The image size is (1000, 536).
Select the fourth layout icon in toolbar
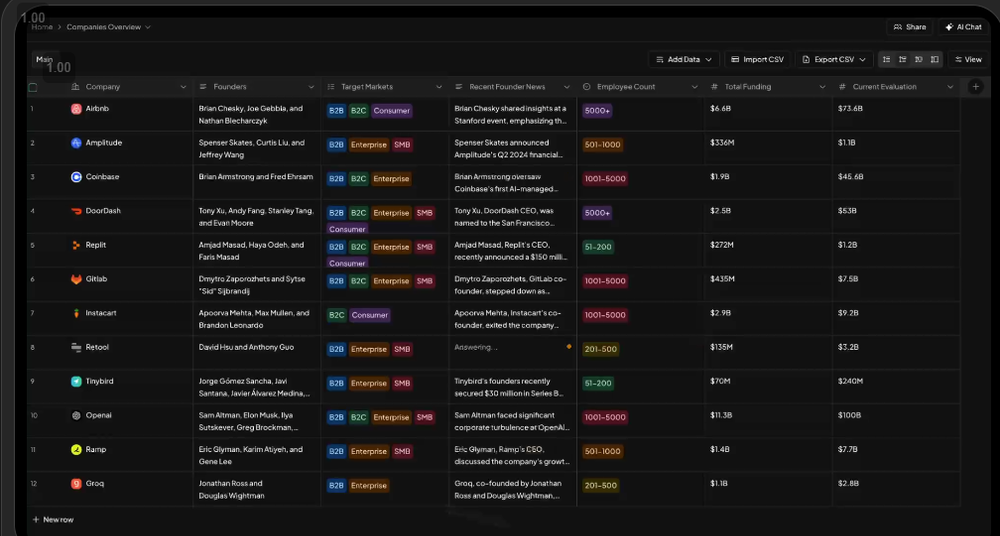point(934,59)
